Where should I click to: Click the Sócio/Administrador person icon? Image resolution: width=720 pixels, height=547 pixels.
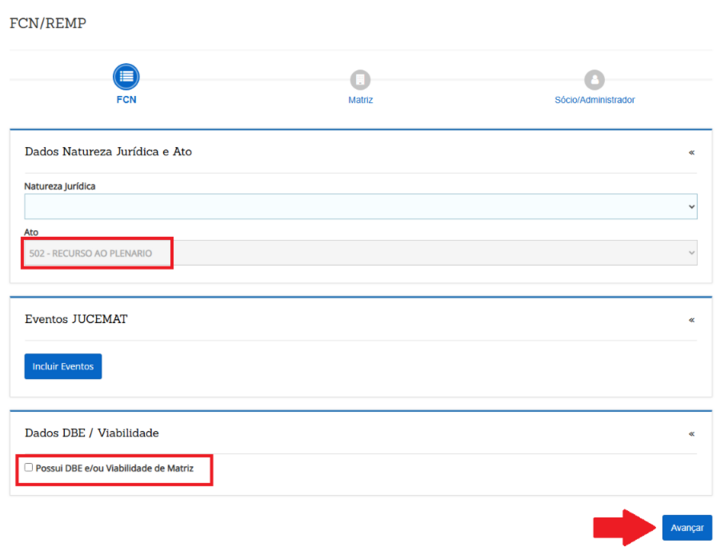[x=594, y=79]
